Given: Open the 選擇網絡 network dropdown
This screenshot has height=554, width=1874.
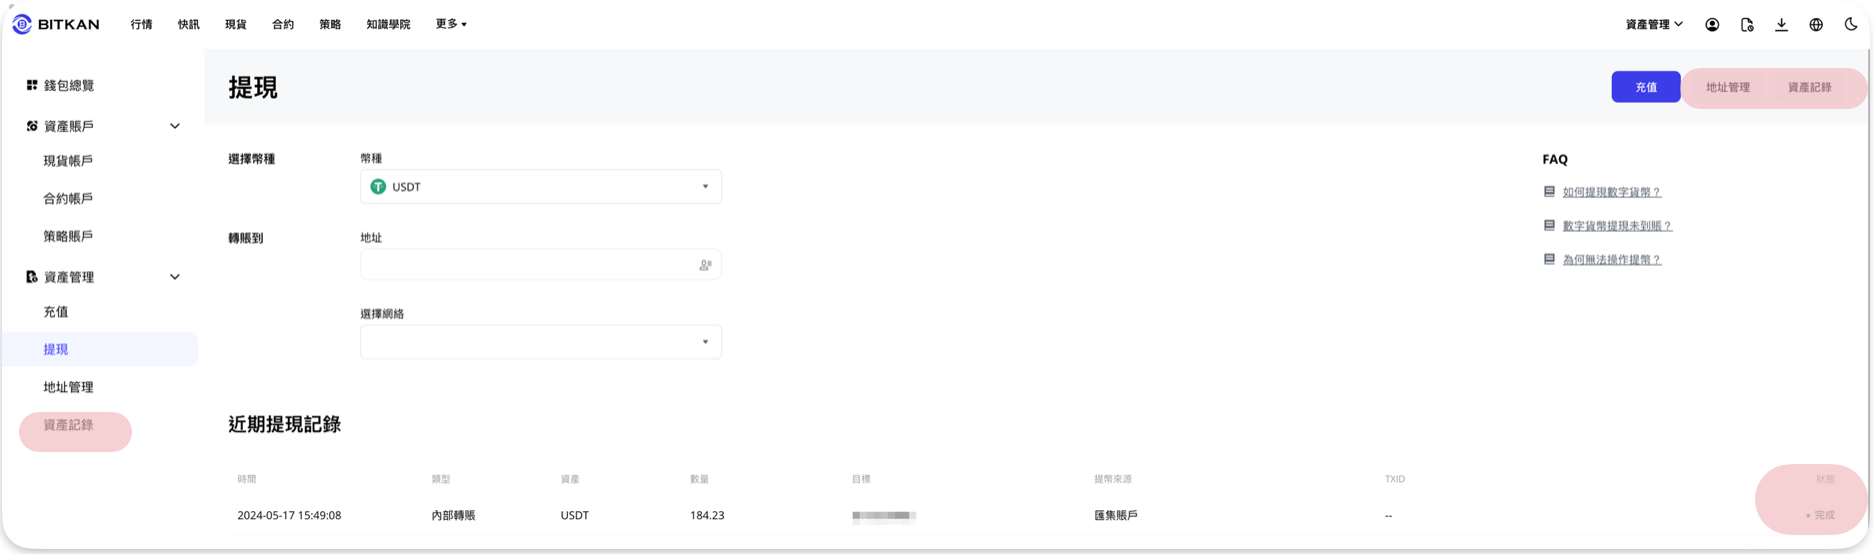Looking at the screenshot, I should click(x=541, y=342).
